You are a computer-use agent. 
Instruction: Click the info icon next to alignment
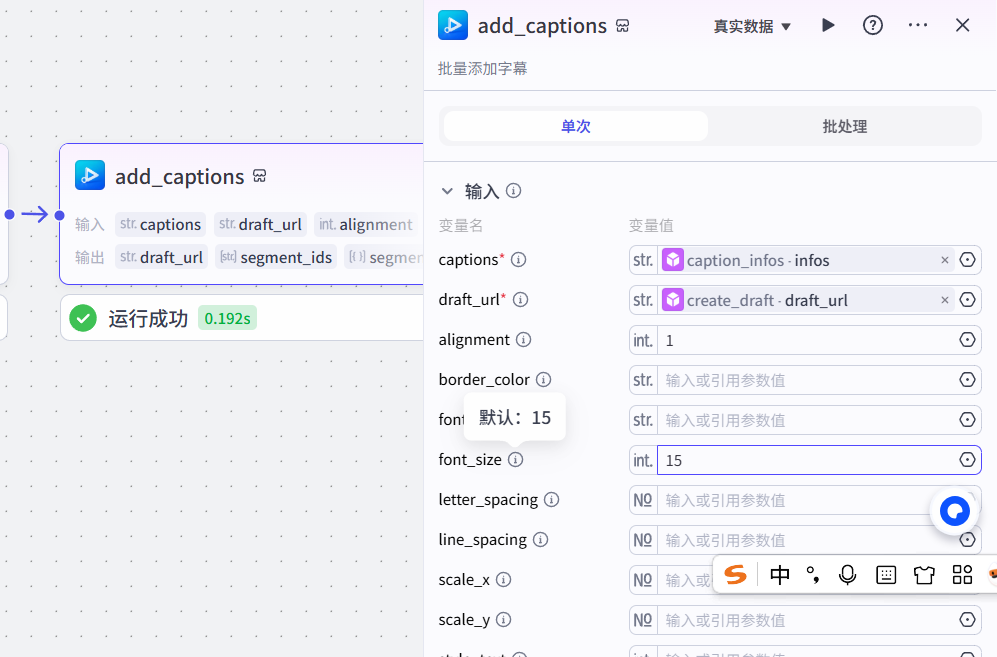[x=523, y=340]
